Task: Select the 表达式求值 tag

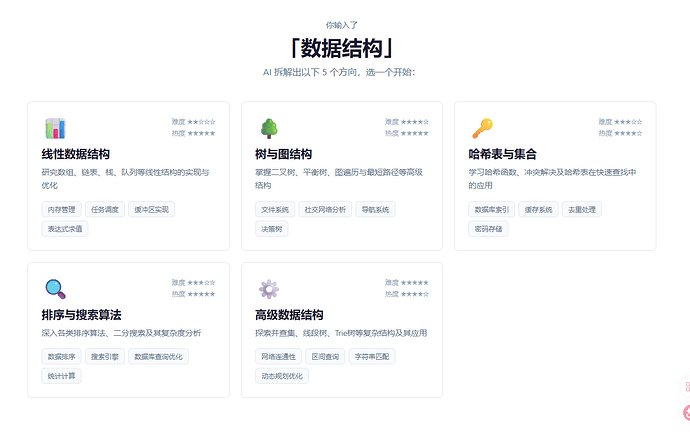Action: click(65, 229)
